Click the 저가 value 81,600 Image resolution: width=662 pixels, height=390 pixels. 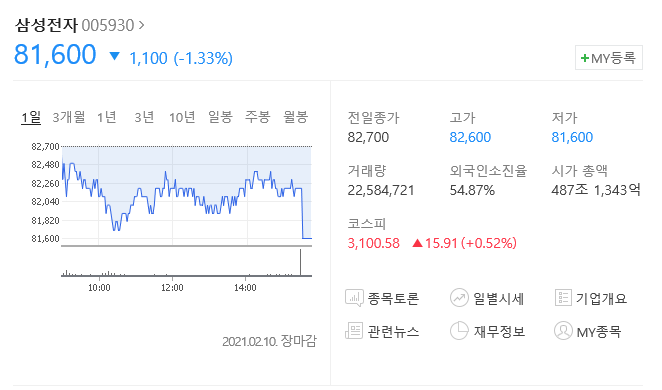(572, 137)
